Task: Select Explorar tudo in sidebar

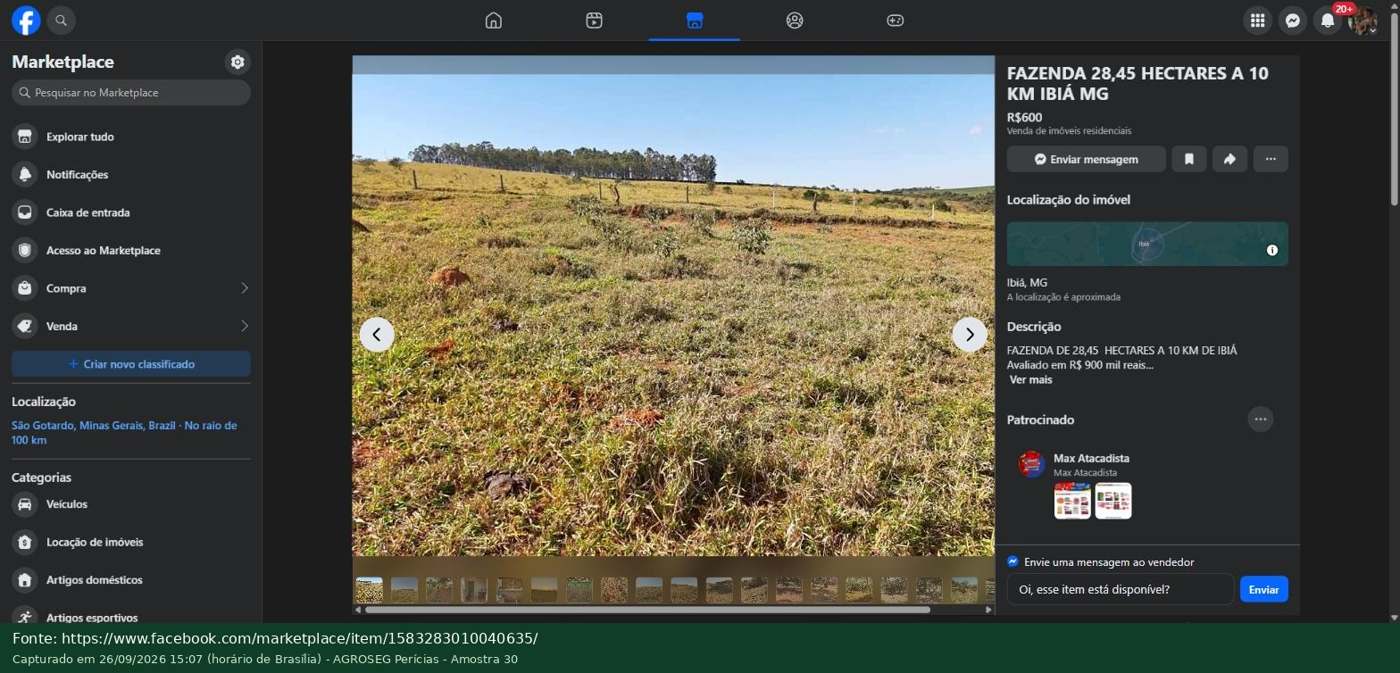Action: point(131,136)
